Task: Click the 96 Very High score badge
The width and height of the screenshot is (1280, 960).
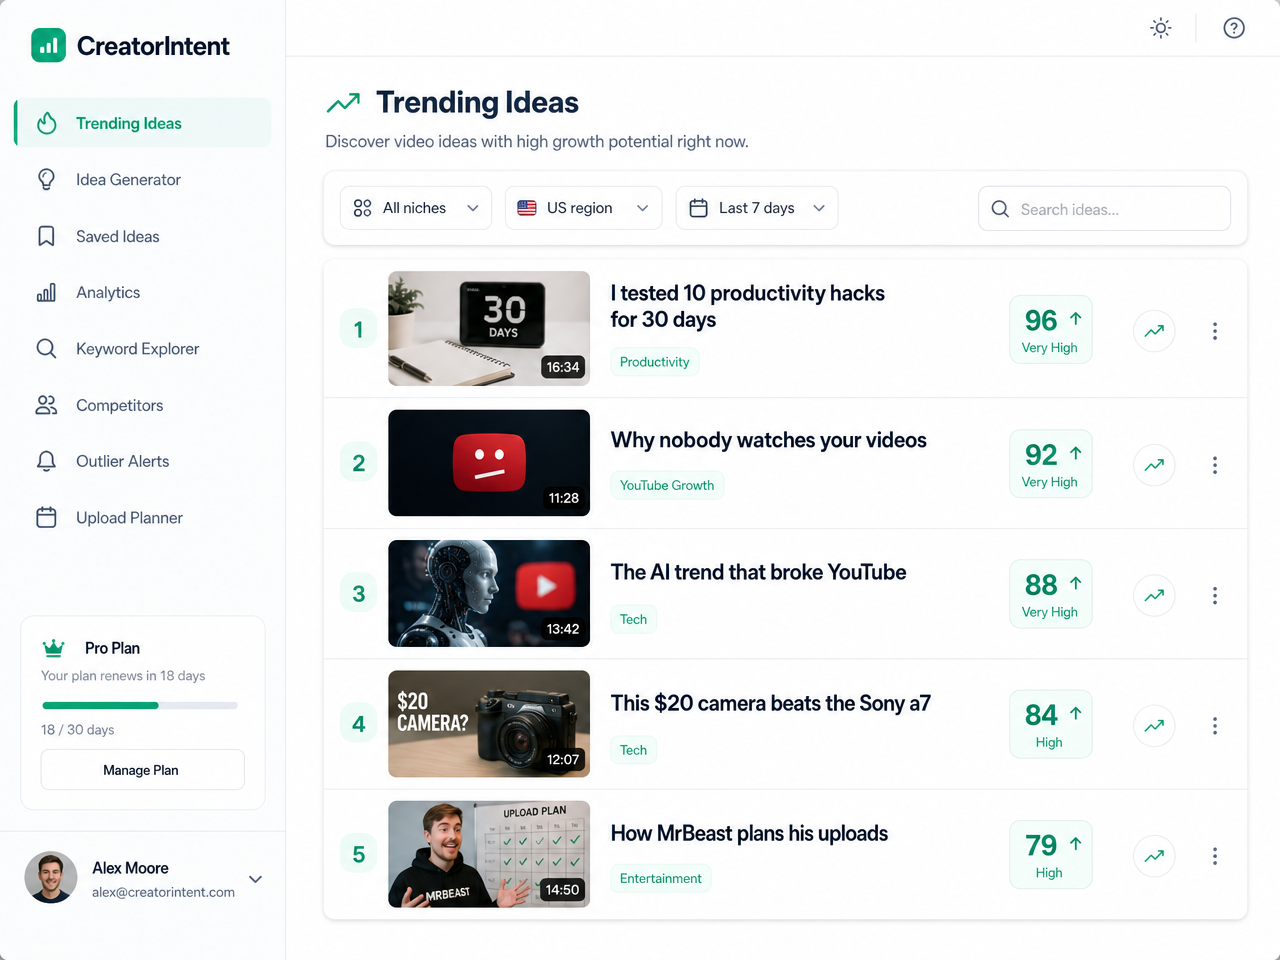Action: pyautogui.click(x=1051, y=330)
